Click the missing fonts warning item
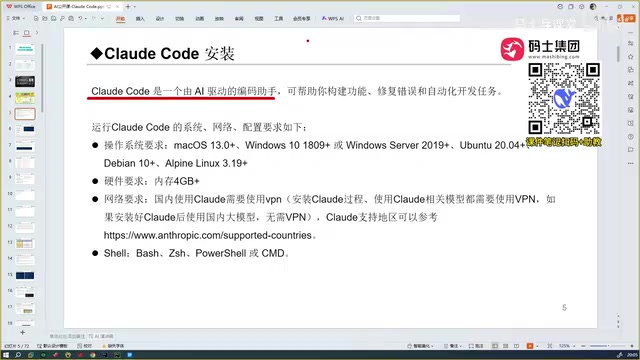 (x=113, y=346)
